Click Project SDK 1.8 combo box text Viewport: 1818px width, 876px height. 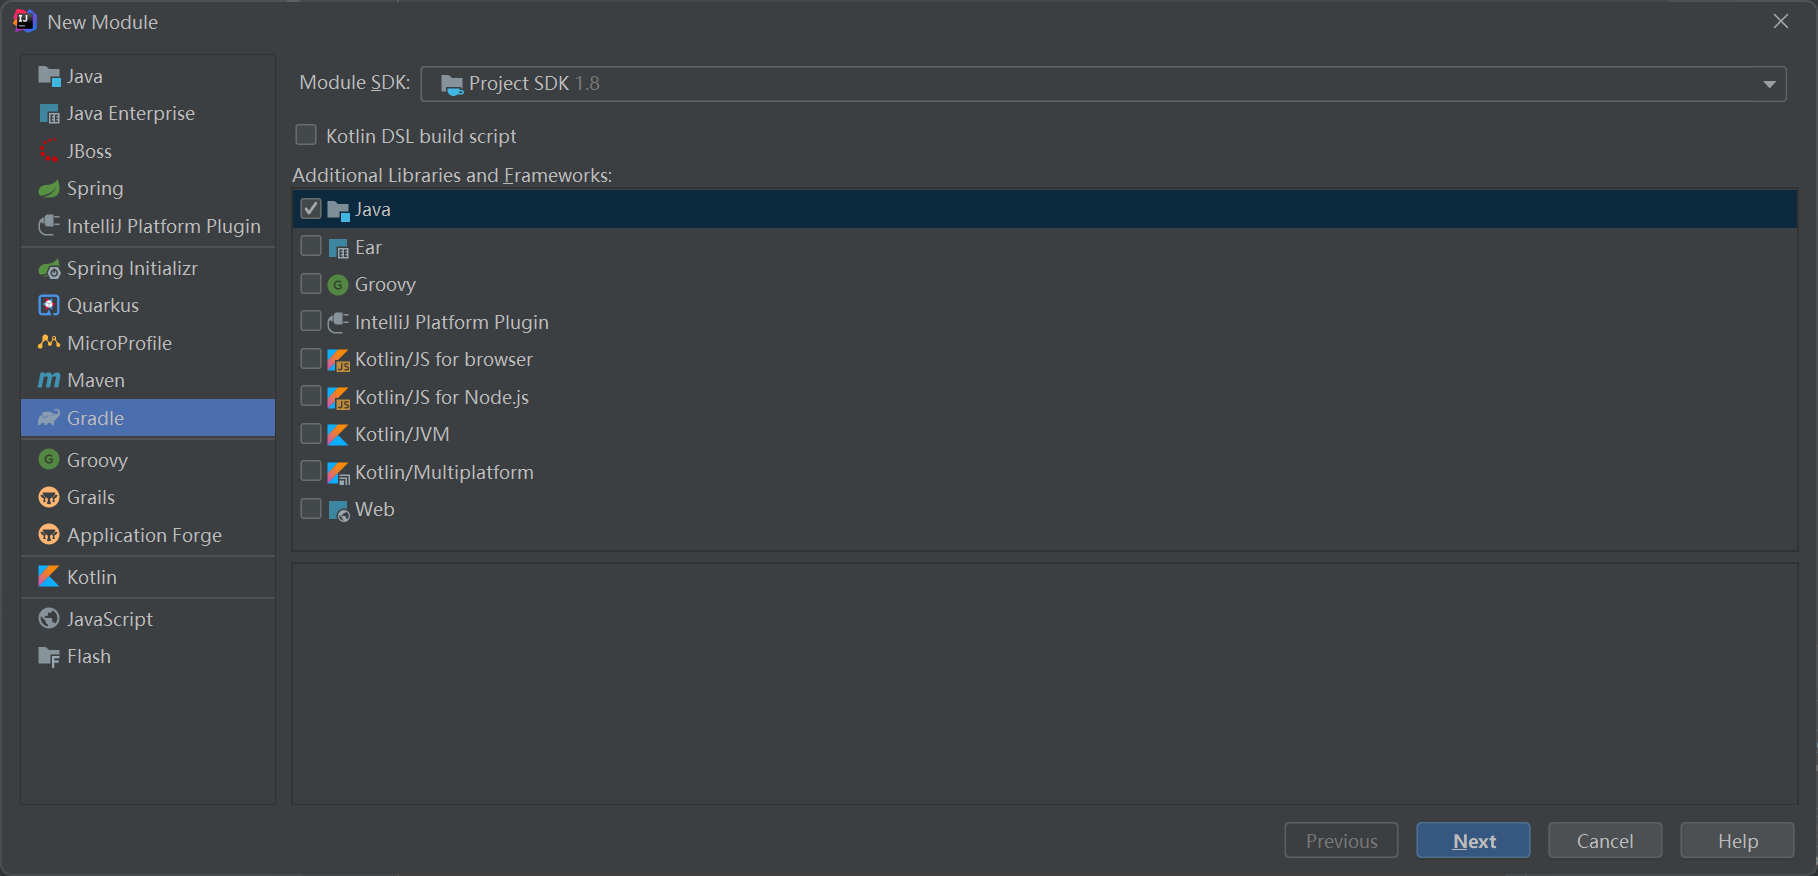[x=534, y=84]
